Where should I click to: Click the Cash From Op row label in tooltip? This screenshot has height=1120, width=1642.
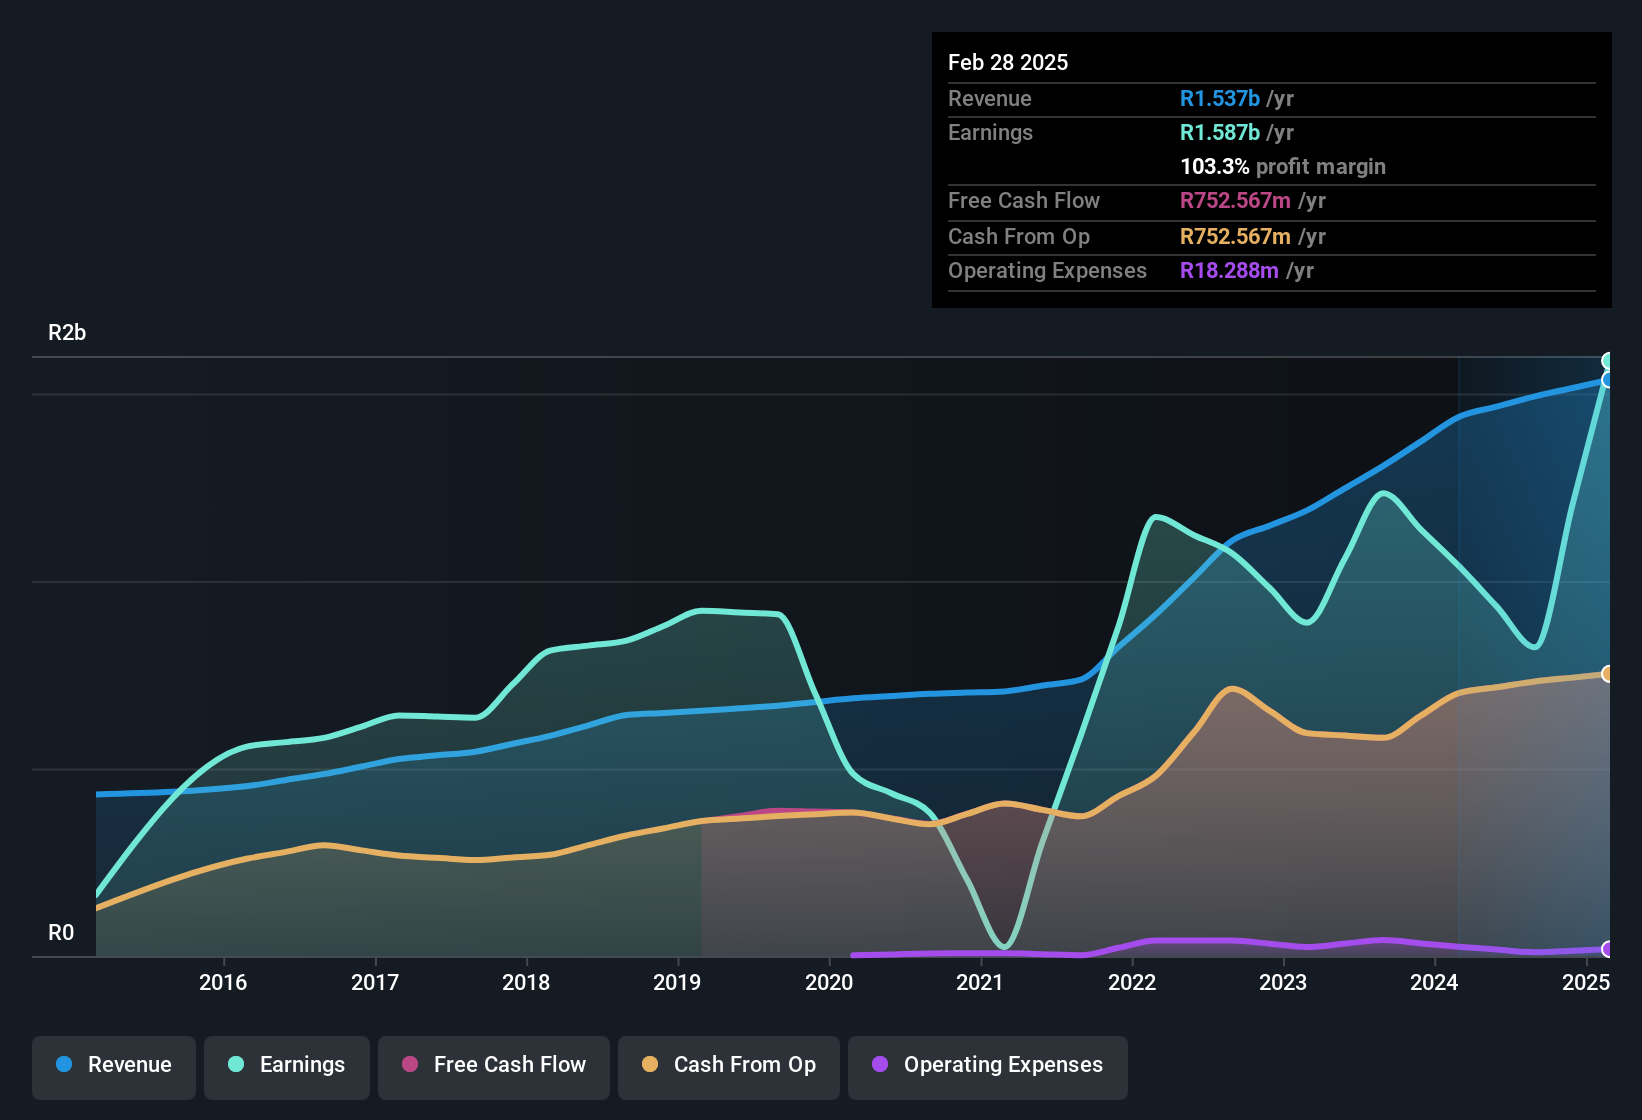click(x=1019, y=236)
